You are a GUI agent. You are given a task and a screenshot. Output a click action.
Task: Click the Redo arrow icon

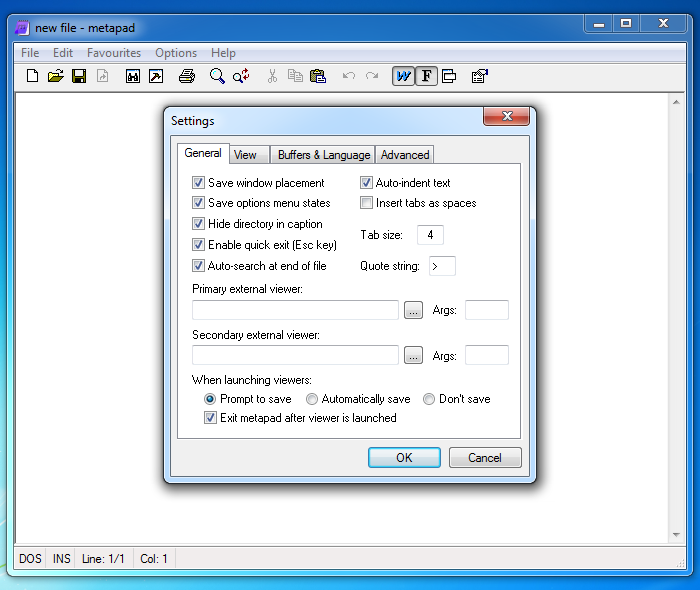(x=372, y=76)
